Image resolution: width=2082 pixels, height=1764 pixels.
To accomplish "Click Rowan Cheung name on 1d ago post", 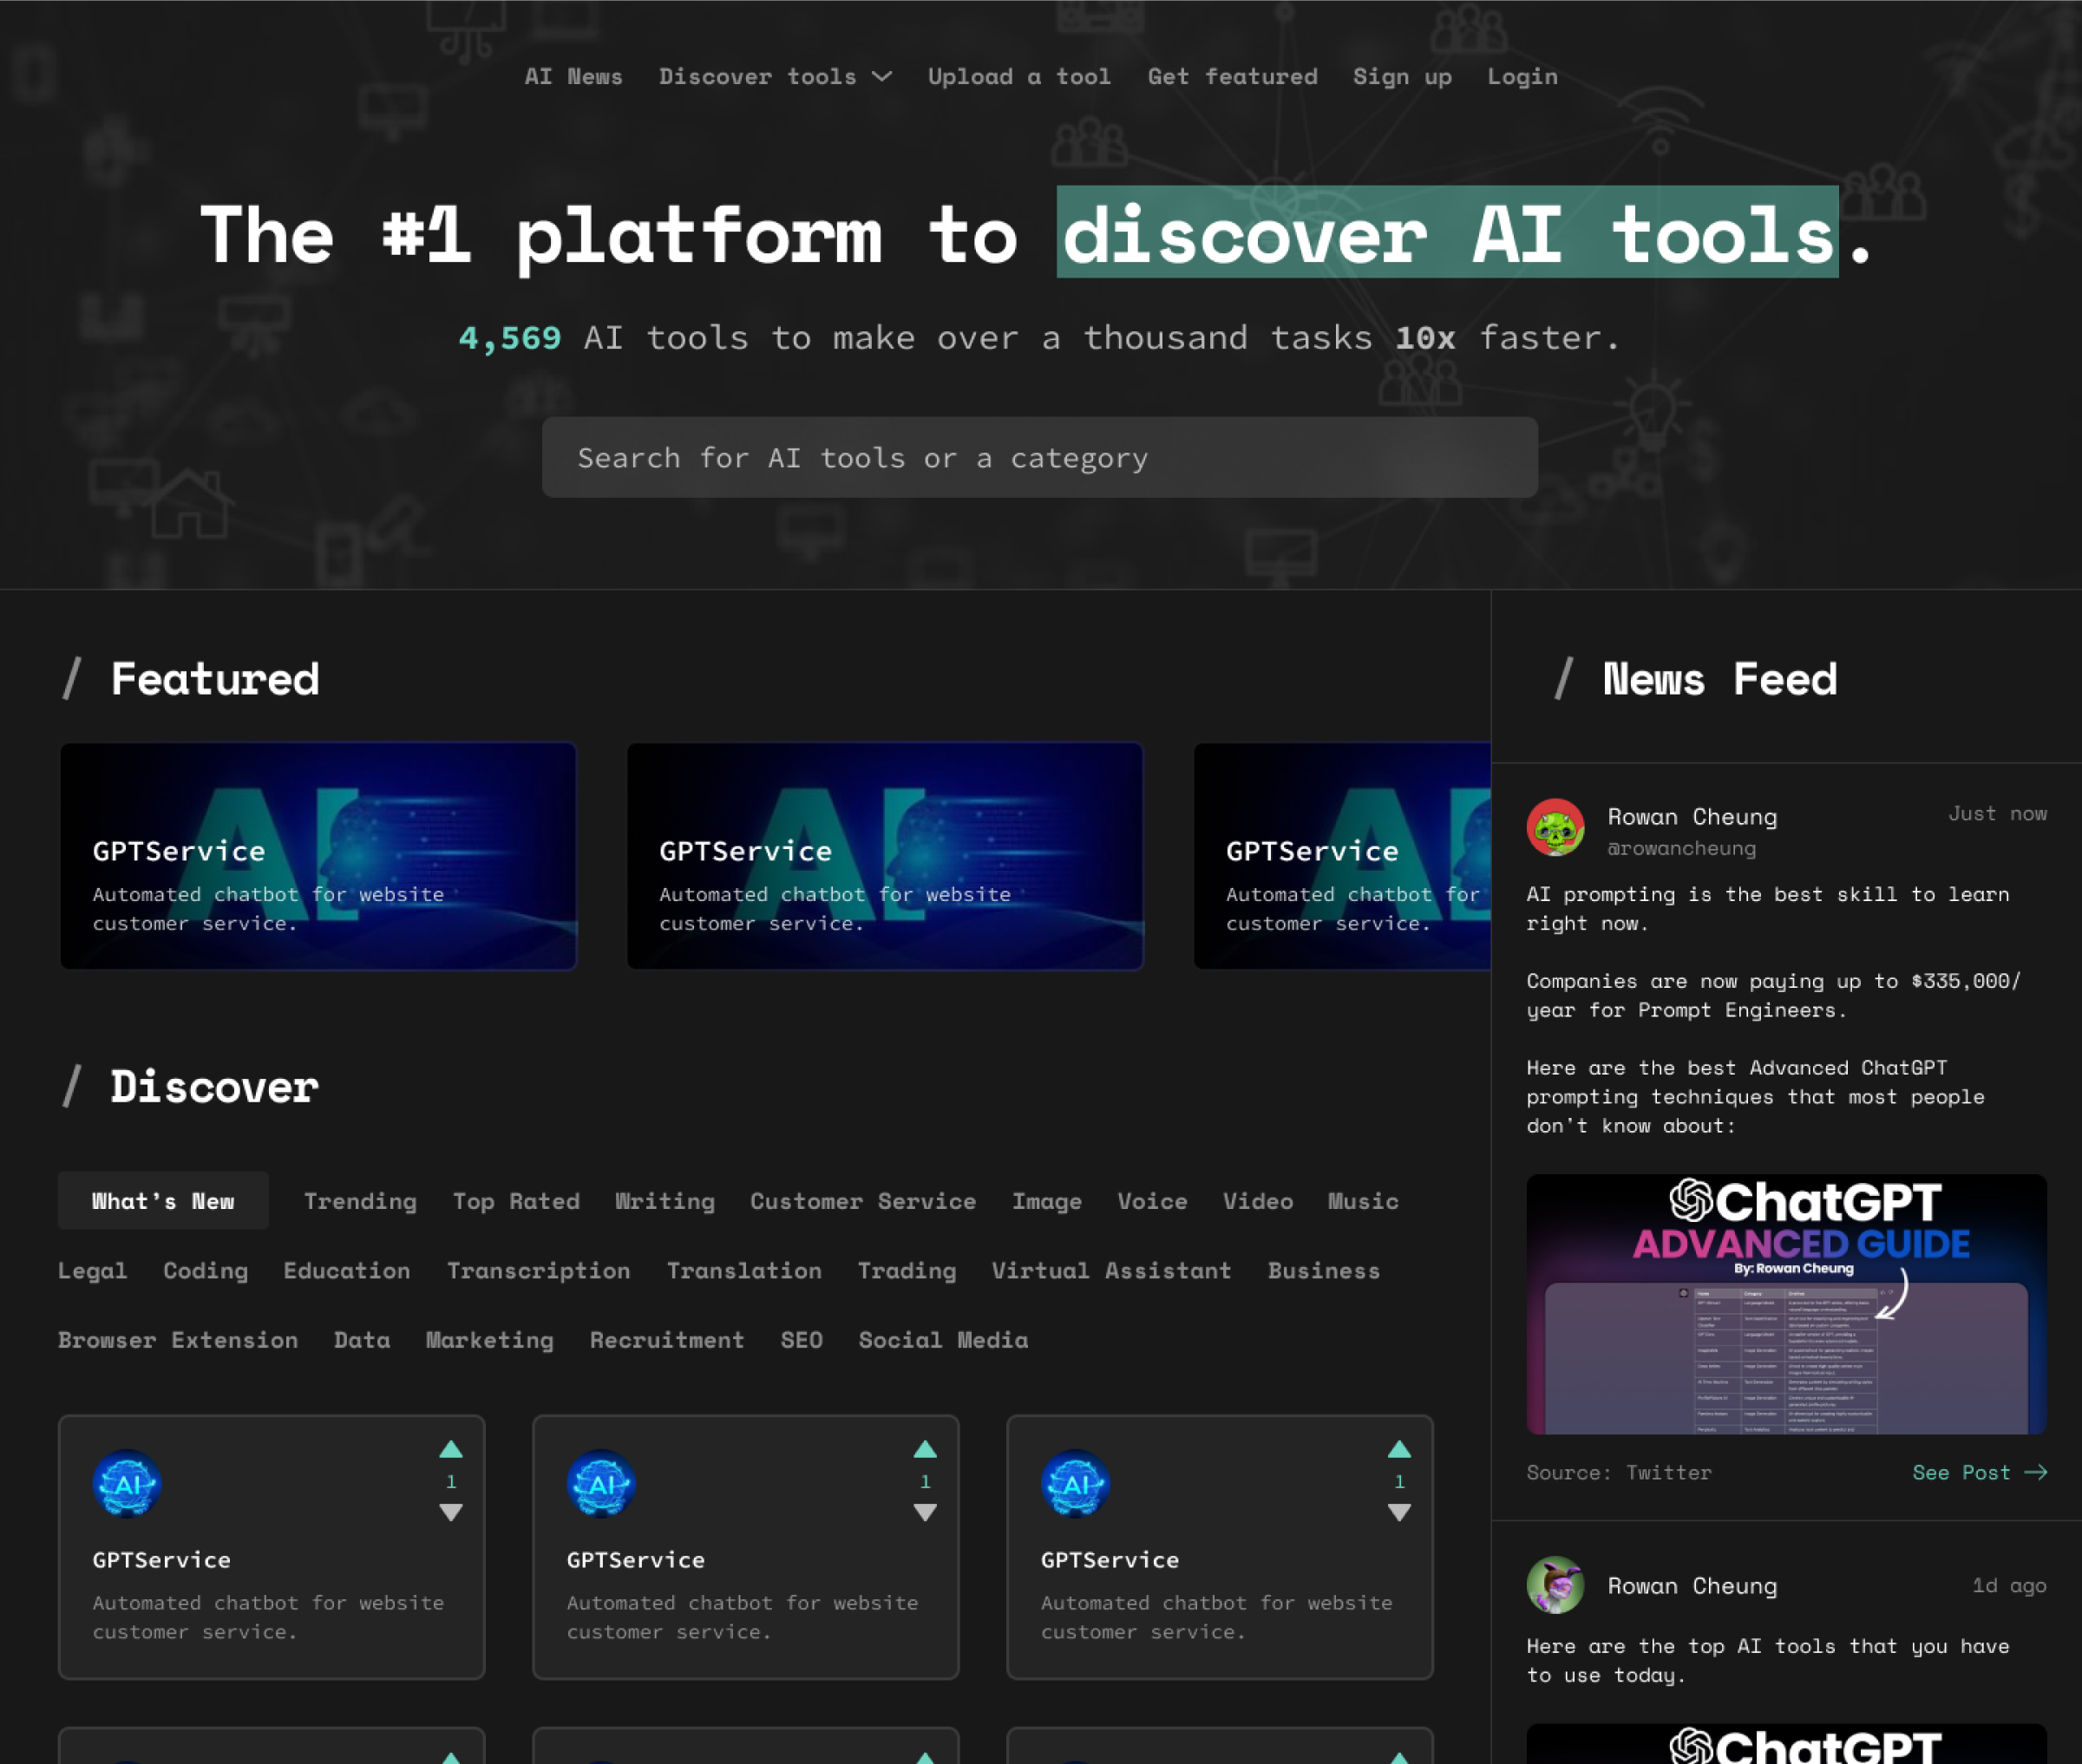I will (1692, 1585).
